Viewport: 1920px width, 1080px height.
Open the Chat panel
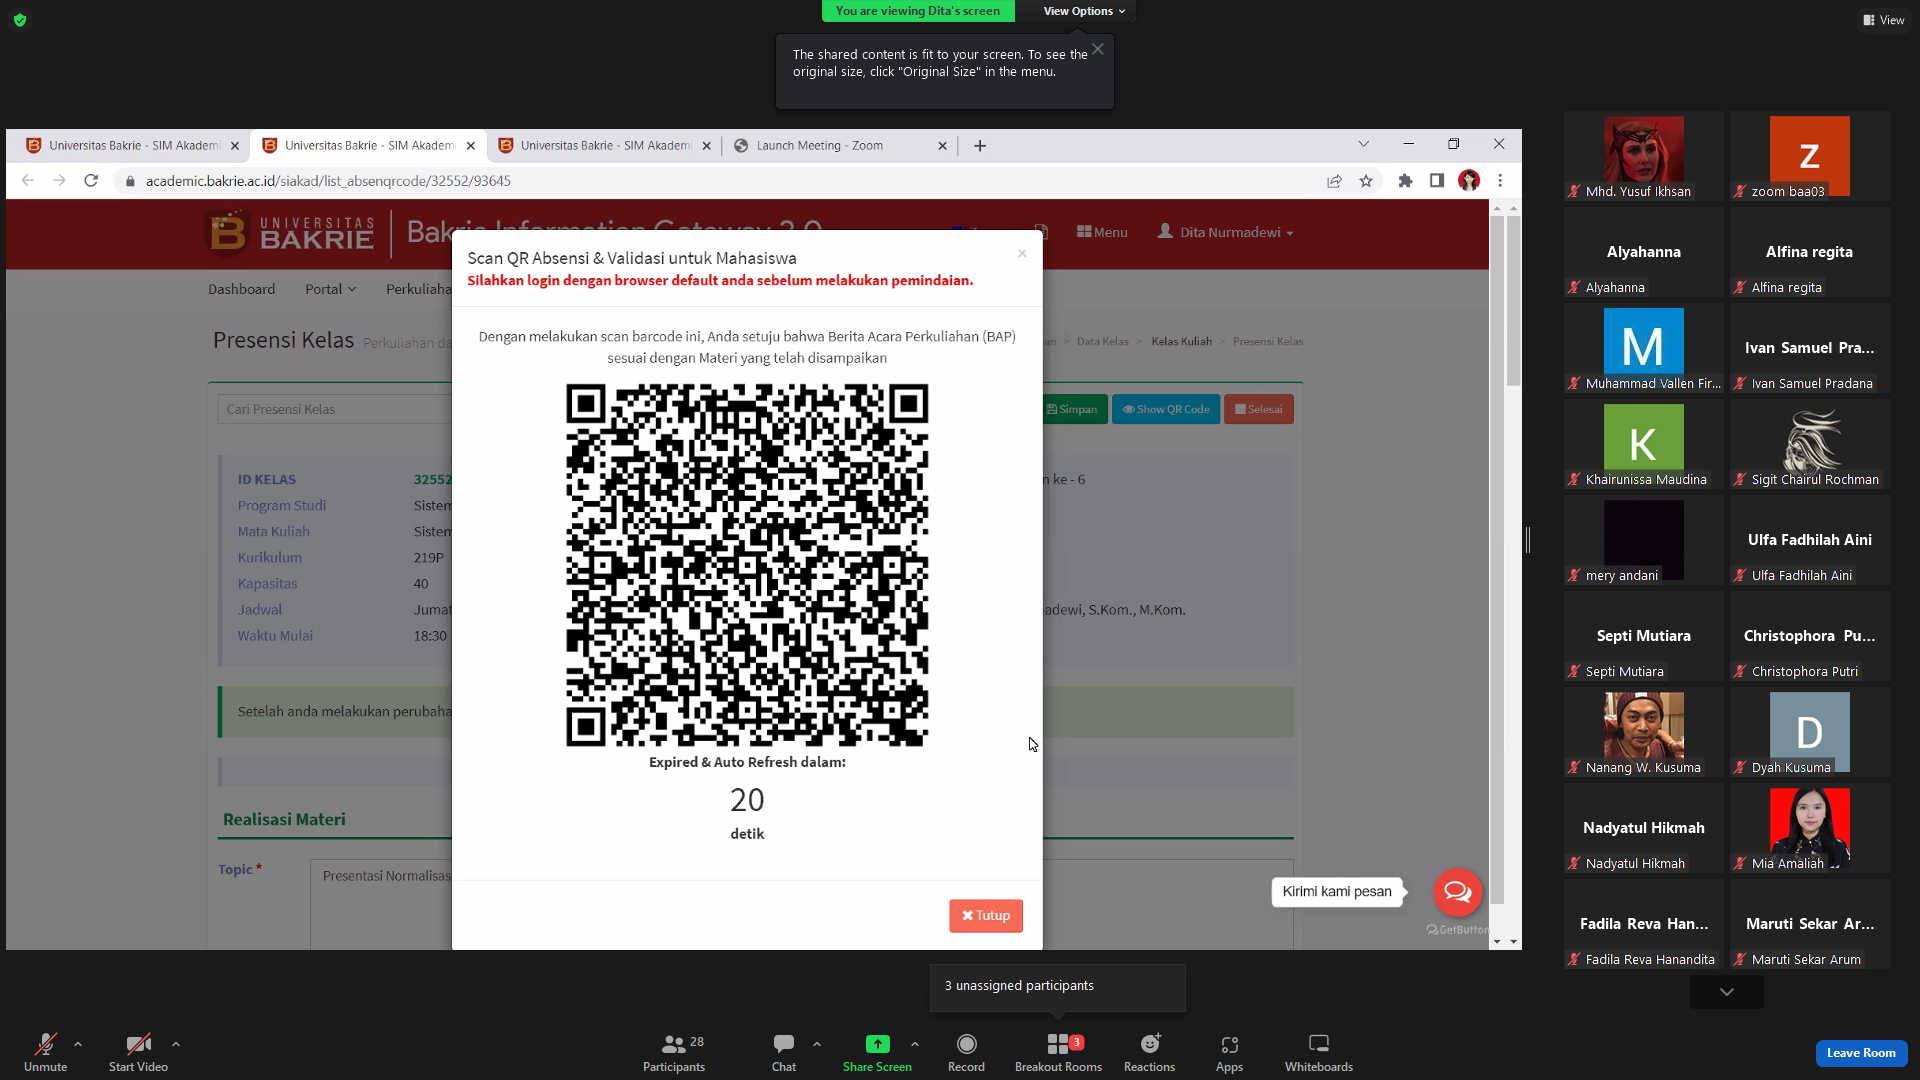784,1052
